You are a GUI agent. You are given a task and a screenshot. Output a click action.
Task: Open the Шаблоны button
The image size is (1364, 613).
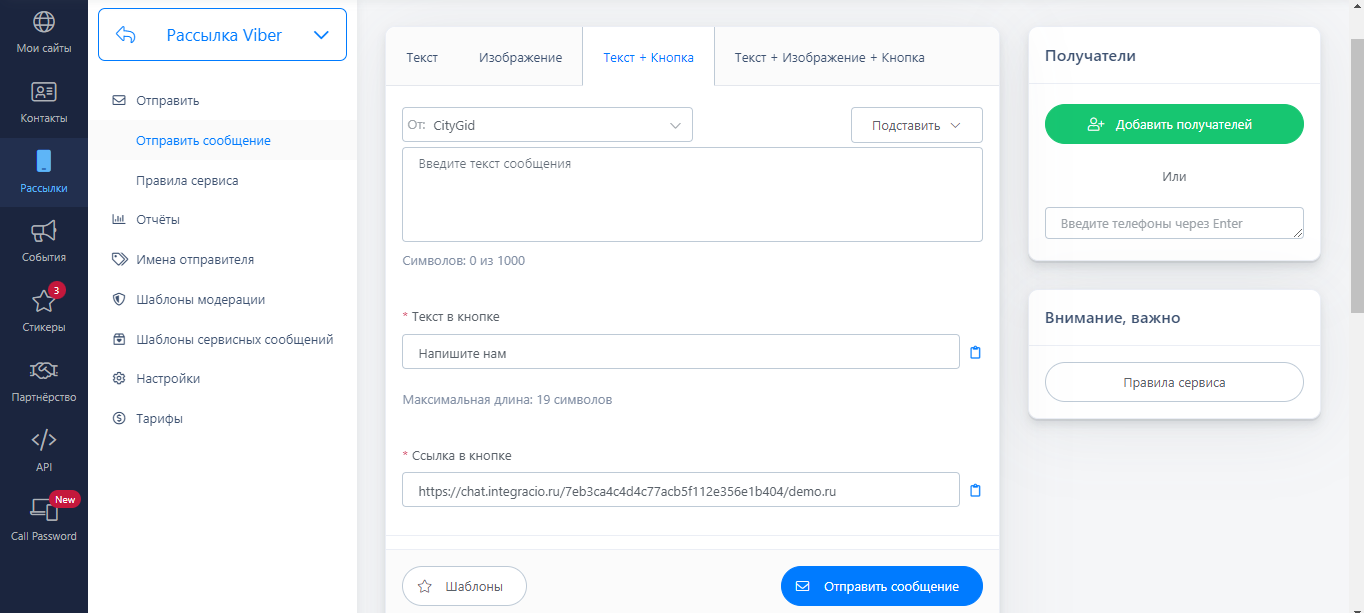click(464, 586)
